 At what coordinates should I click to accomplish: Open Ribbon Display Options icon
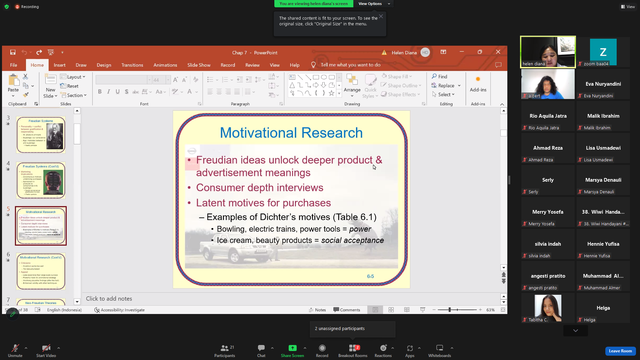443,52
